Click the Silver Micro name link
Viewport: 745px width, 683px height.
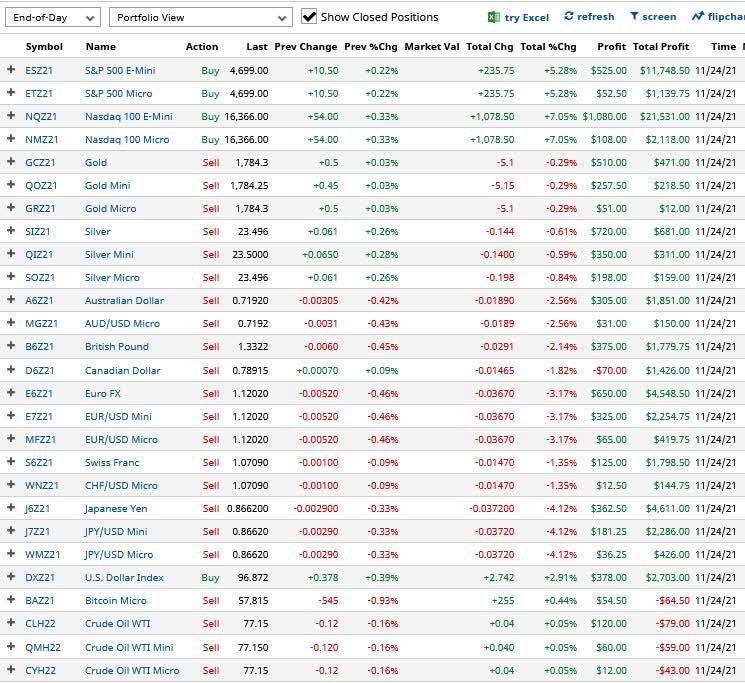[112, 278]
